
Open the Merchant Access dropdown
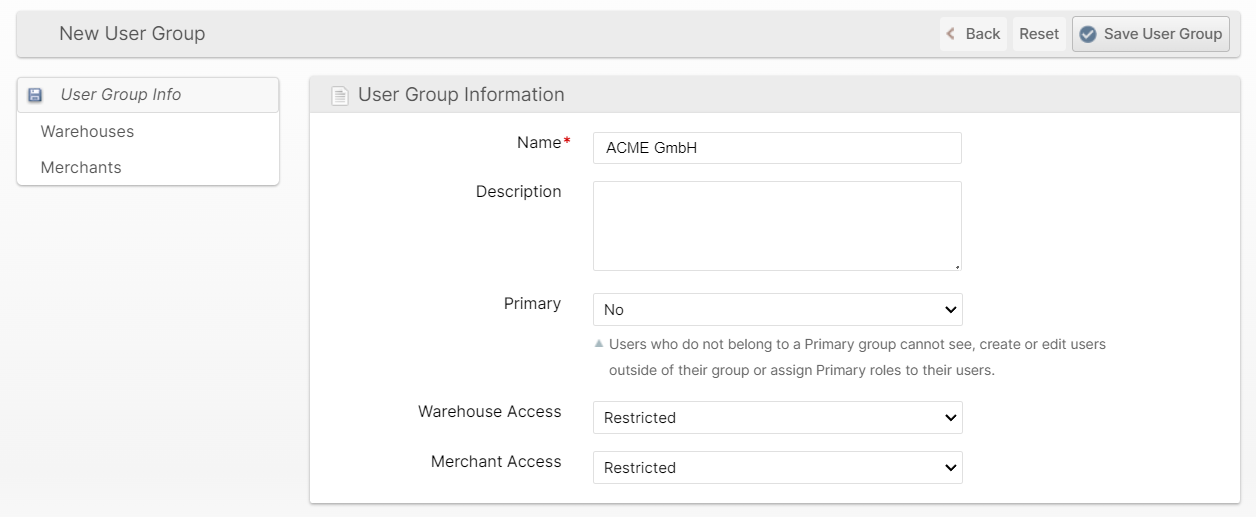pos(777,468)
